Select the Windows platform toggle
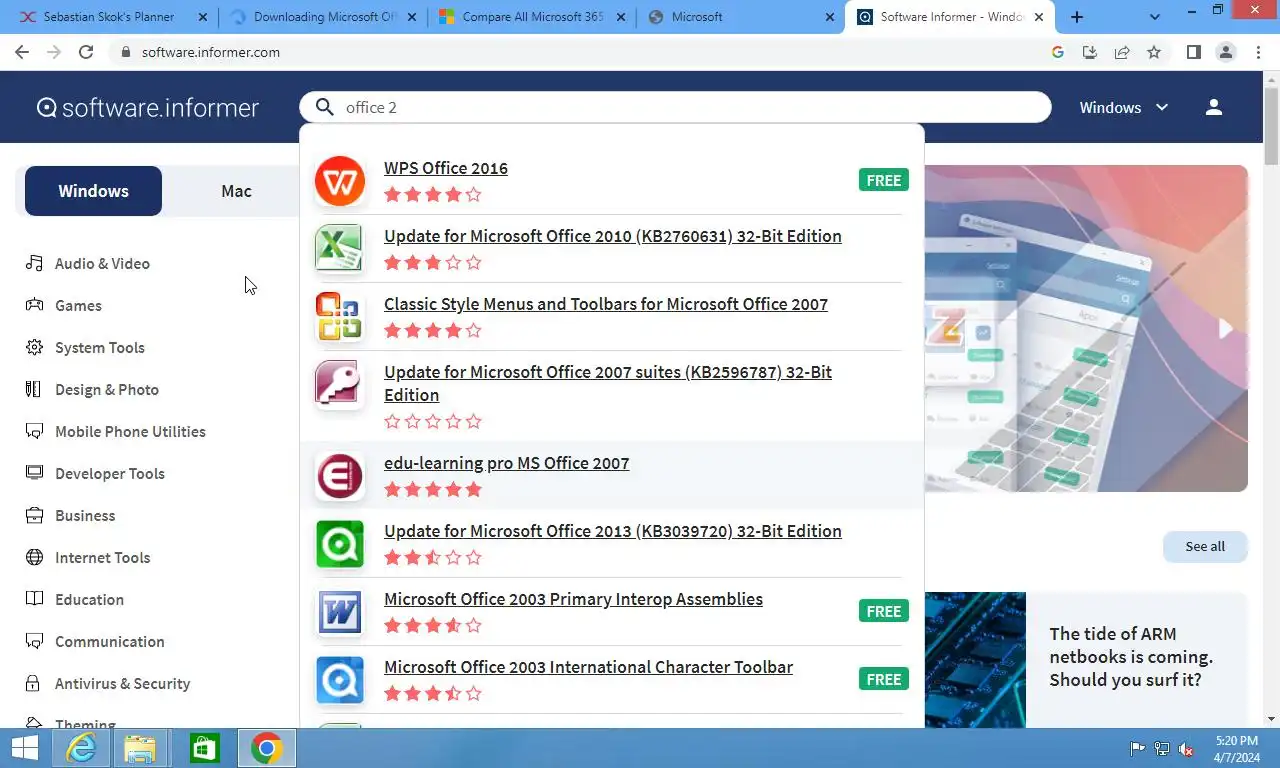This screenshot has height=768, width=1280. pyautogui.click(x=93, y=191)
